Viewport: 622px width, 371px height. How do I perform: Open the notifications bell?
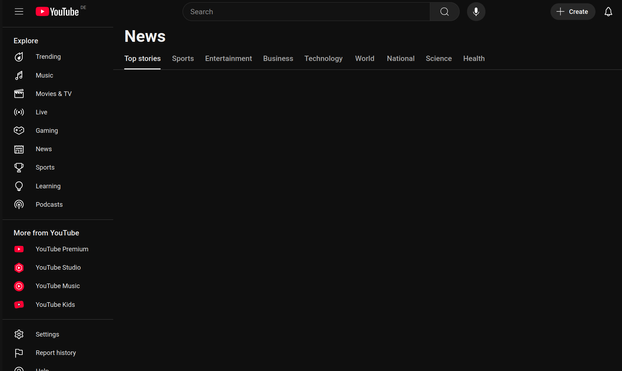[x=608, y=12]
